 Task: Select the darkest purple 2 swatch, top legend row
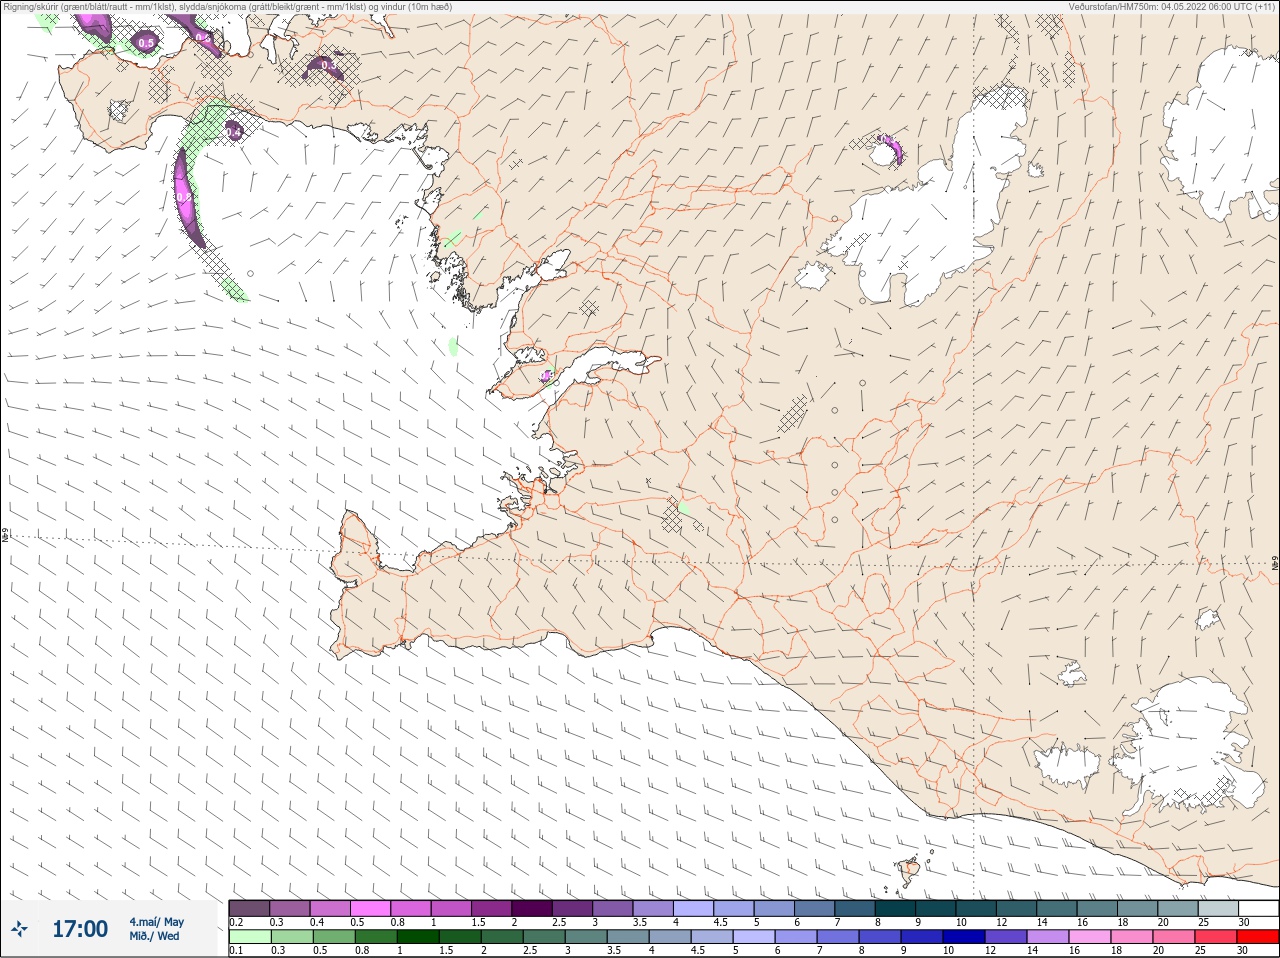coord(531,908)
